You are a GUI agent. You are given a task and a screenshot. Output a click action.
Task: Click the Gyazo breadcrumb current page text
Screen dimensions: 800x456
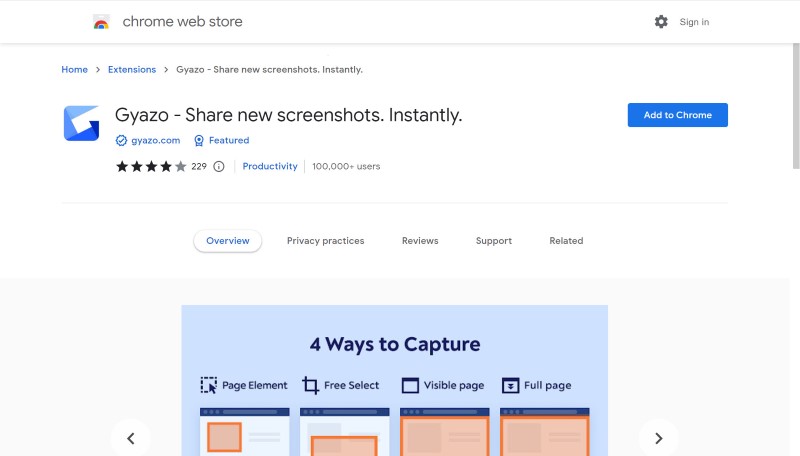pos(269,69)
